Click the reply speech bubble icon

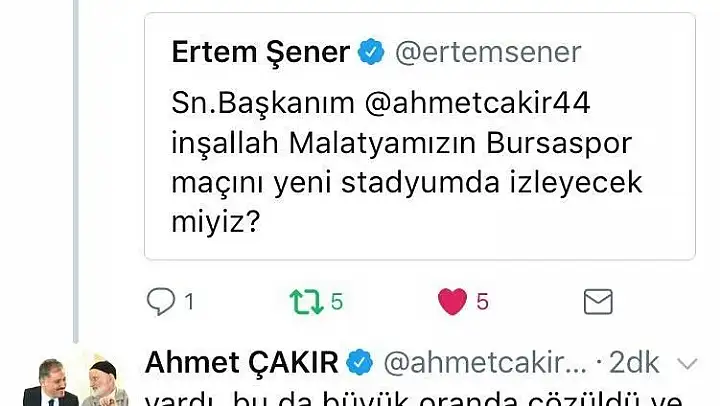(x=161, y=302)
